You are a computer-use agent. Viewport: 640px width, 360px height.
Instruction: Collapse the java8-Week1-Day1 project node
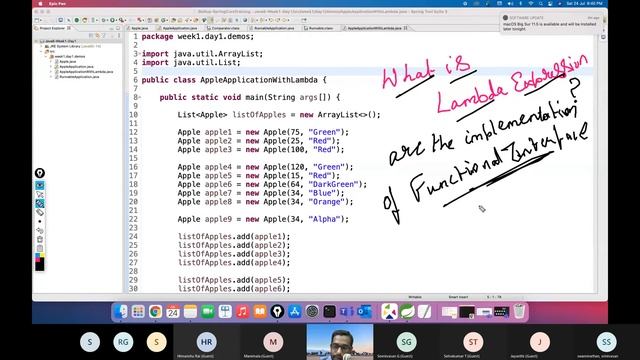[x=36, y=41]
